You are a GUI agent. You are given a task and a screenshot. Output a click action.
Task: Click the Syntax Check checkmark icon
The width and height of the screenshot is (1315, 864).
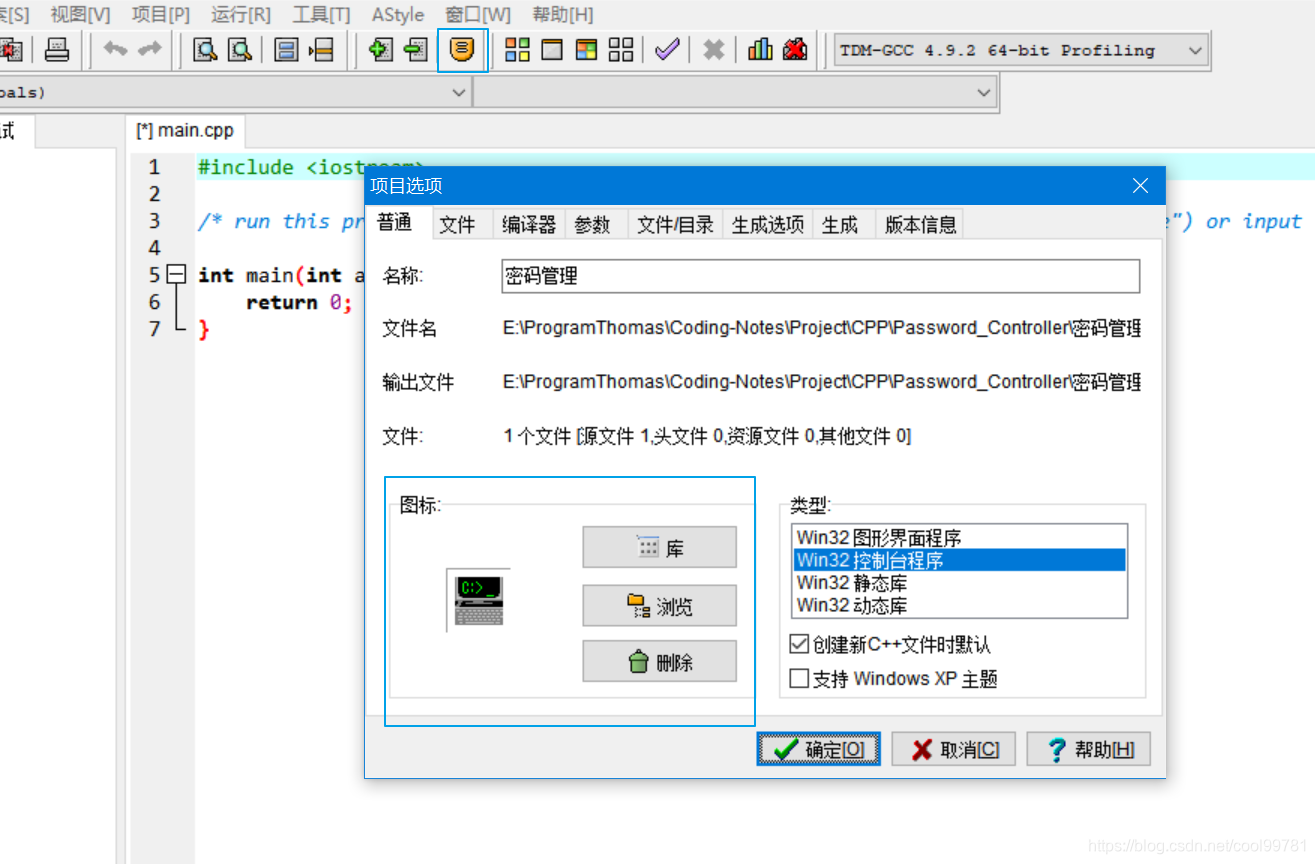[x=667, y=50]
